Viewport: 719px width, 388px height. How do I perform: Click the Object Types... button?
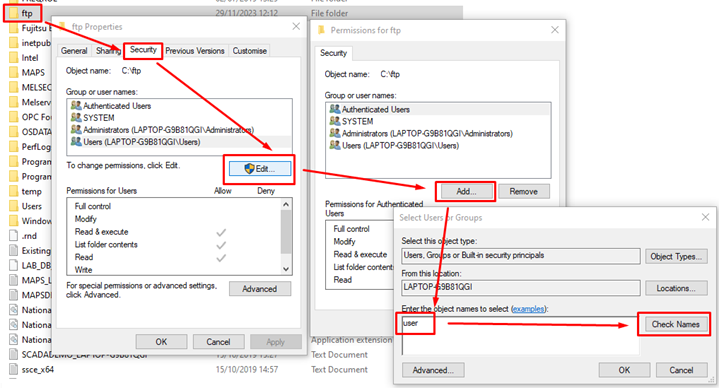(x=676, y=256)
